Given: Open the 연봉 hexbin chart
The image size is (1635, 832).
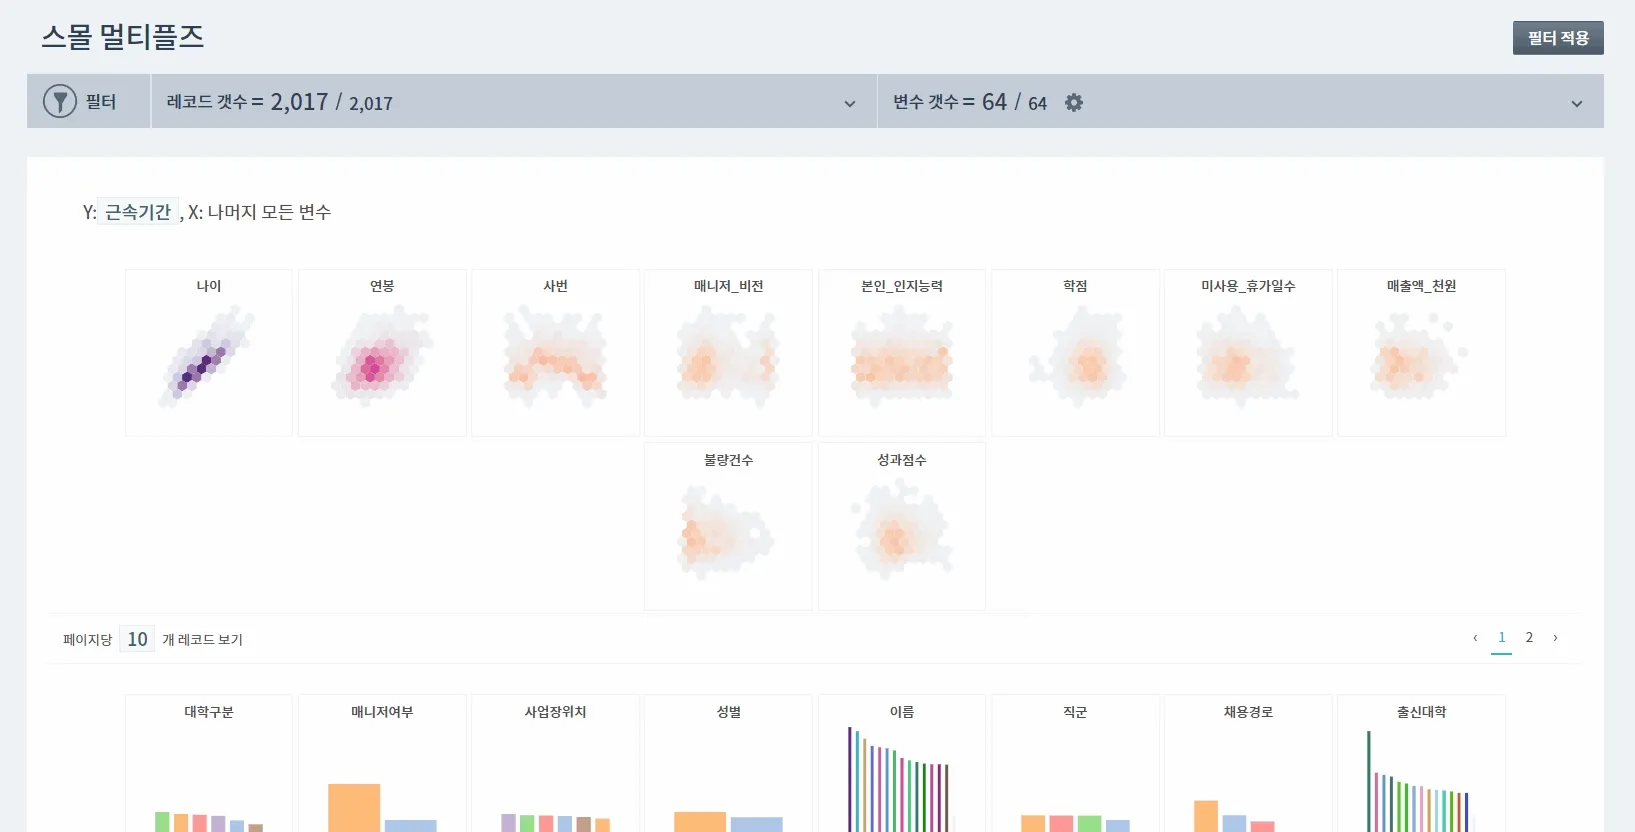Looking at the screenshot, I should (x=382, y=353).
